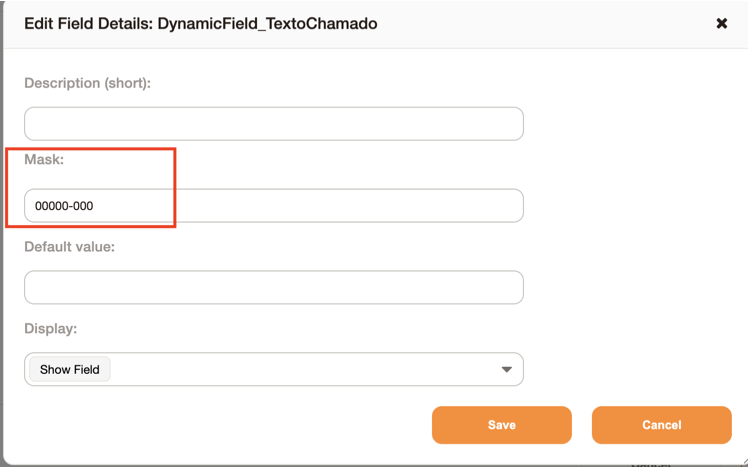Click the Mask label
This screenshot has height=467, width=748.
(x=44, y=159)
